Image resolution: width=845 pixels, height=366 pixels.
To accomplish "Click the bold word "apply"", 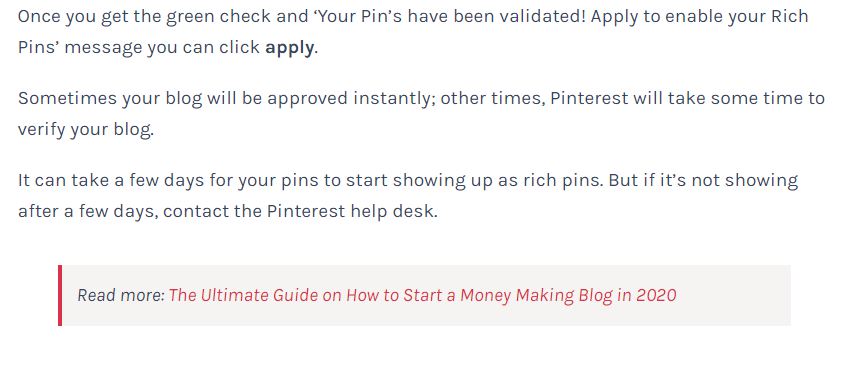I will pos(289,47).
